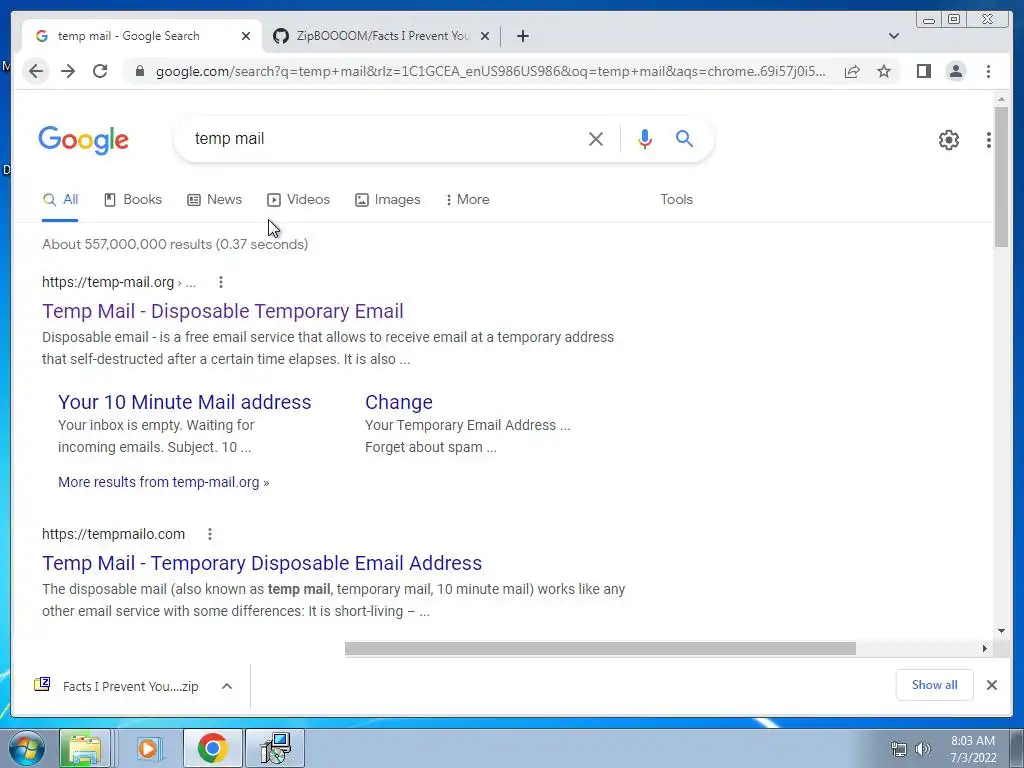This screenshot has width=1024, height=768.
Task: Open options for the temp-mail.org result
Action: point(221,282)
